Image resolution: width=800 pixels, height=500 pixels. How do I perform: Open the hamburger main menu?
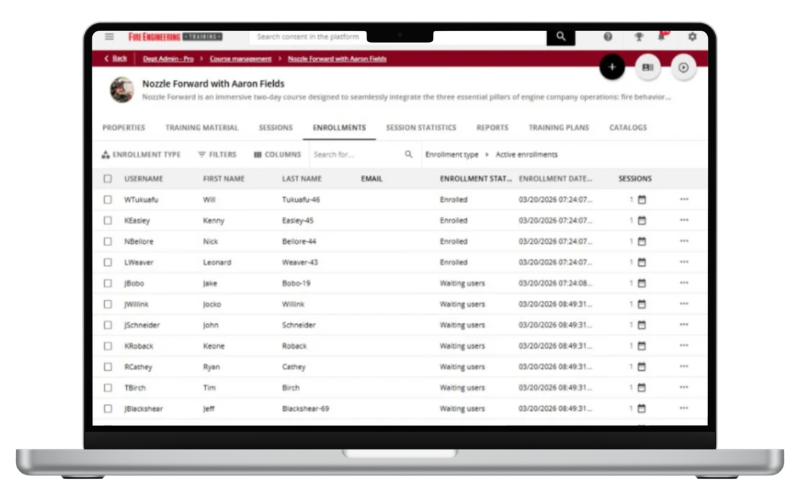[x=109, y=37]
